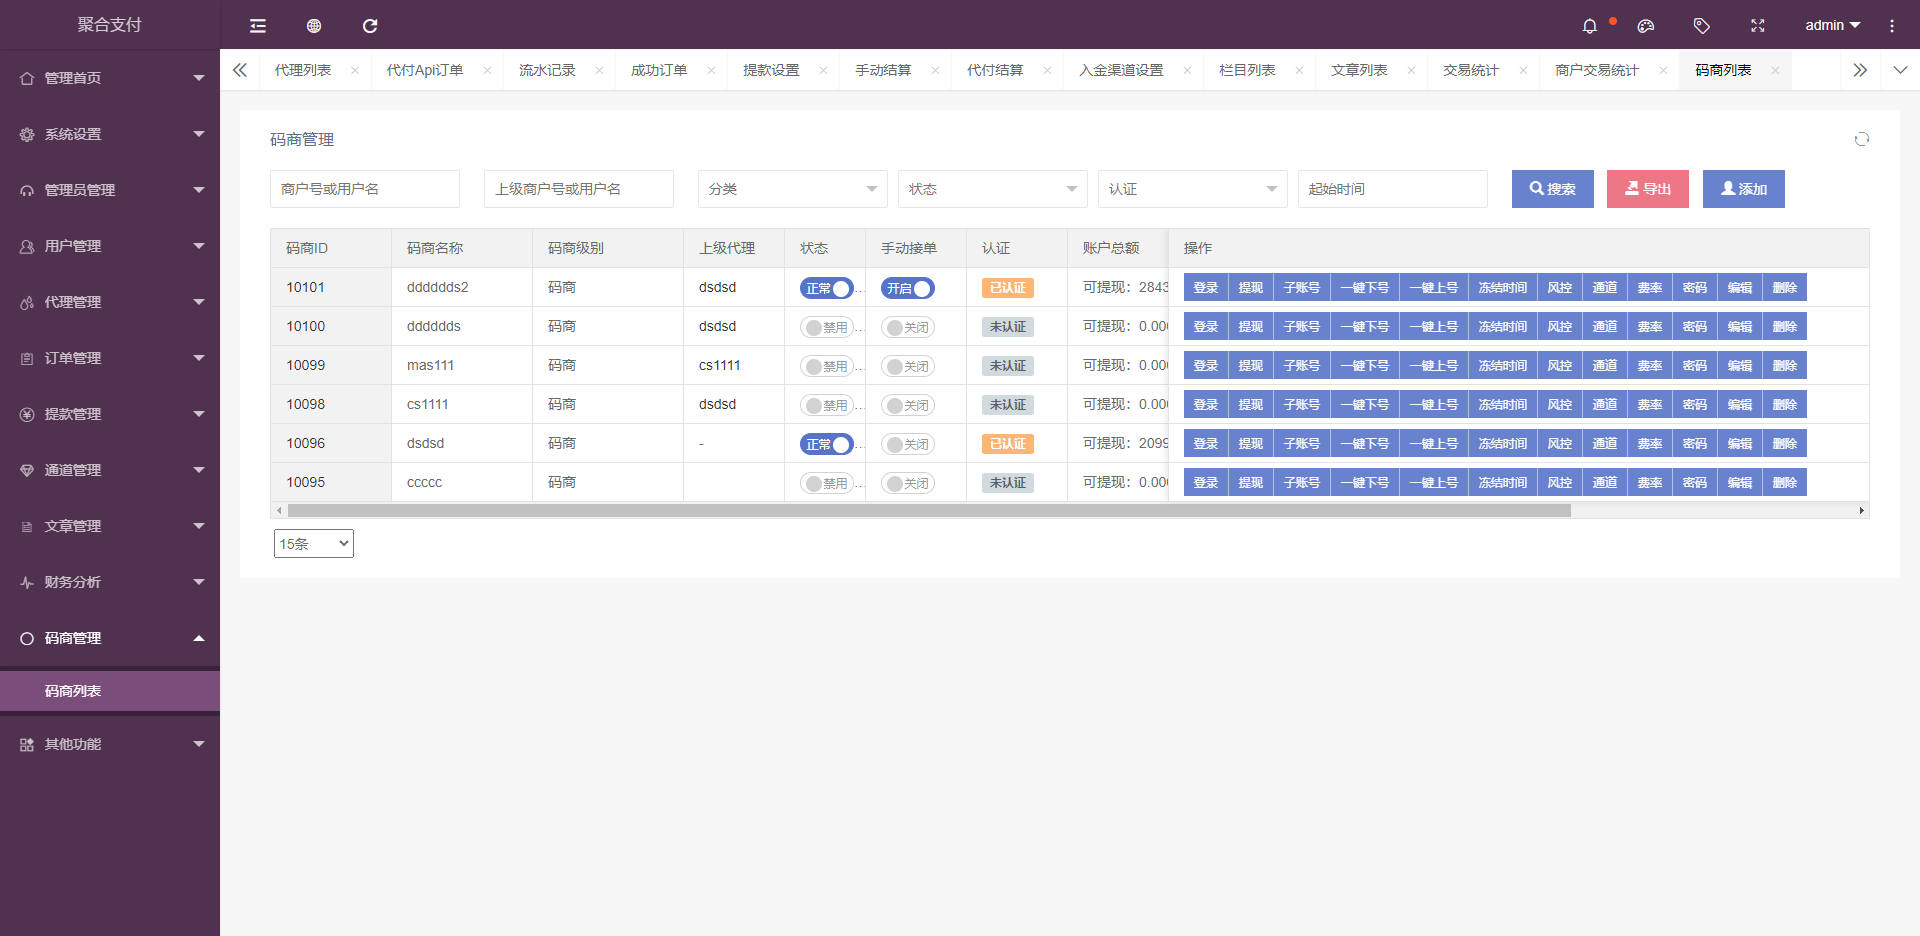
Task: Toggle 状态 switch for 码商 10101
Action: click(x=827, y=288)
